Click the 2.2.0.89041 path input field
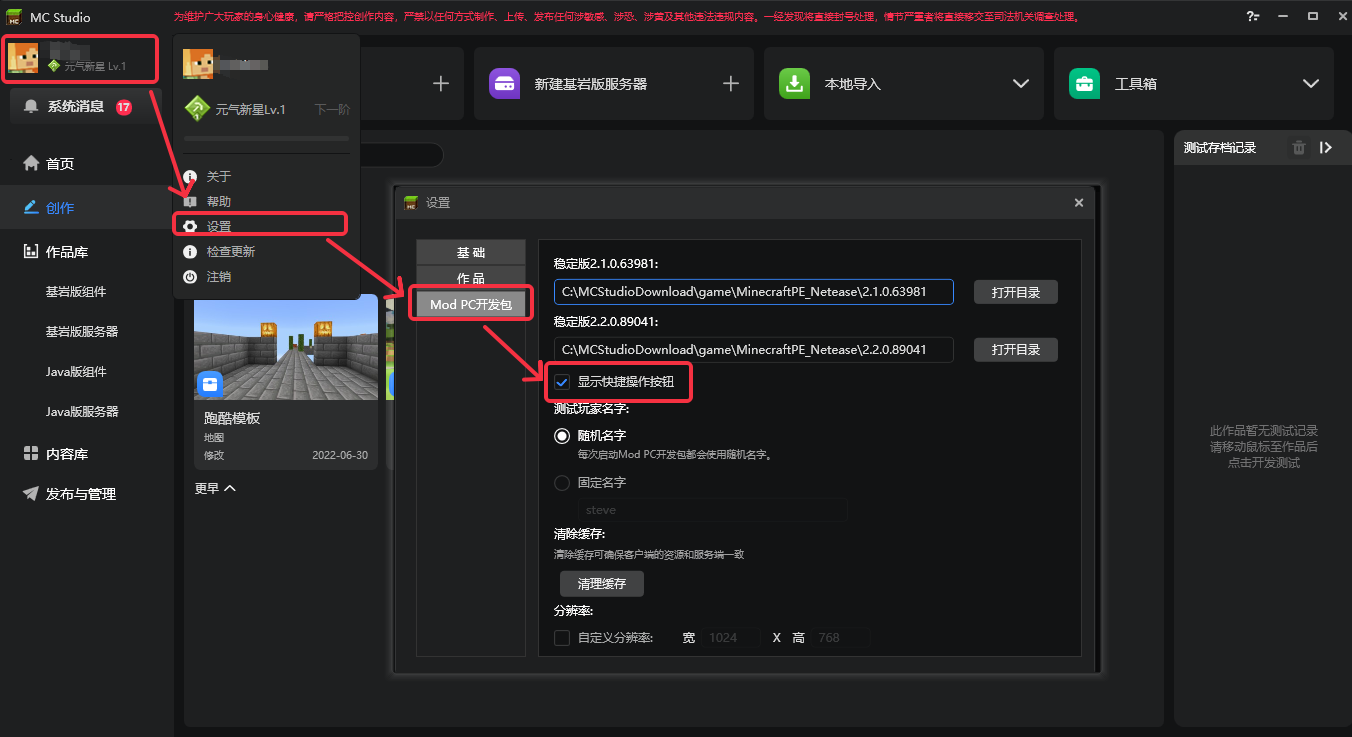1352x737 pixels. pyautogui.click(x=754, y=350)
